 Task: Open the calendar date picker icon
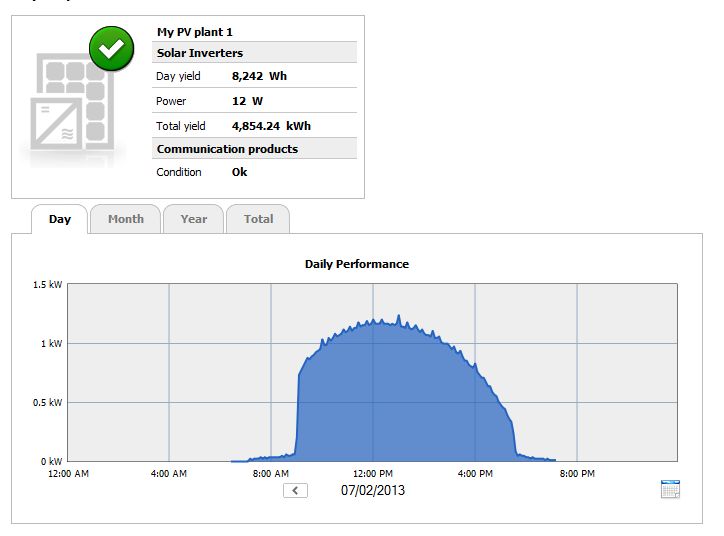point(670,489)
